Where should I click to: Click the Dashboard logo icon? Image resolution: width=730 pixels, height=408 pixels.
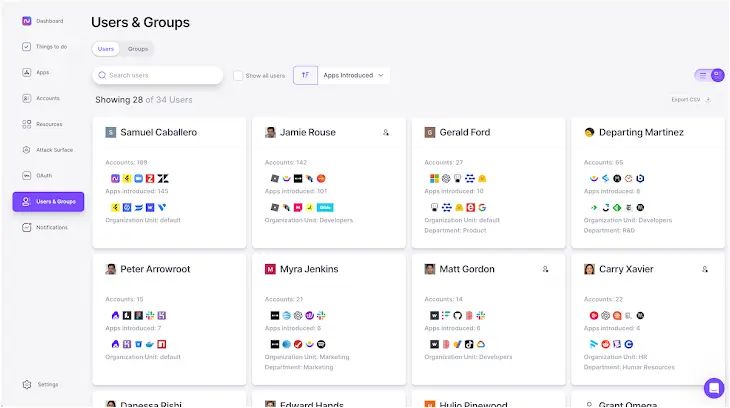point(27,21)
